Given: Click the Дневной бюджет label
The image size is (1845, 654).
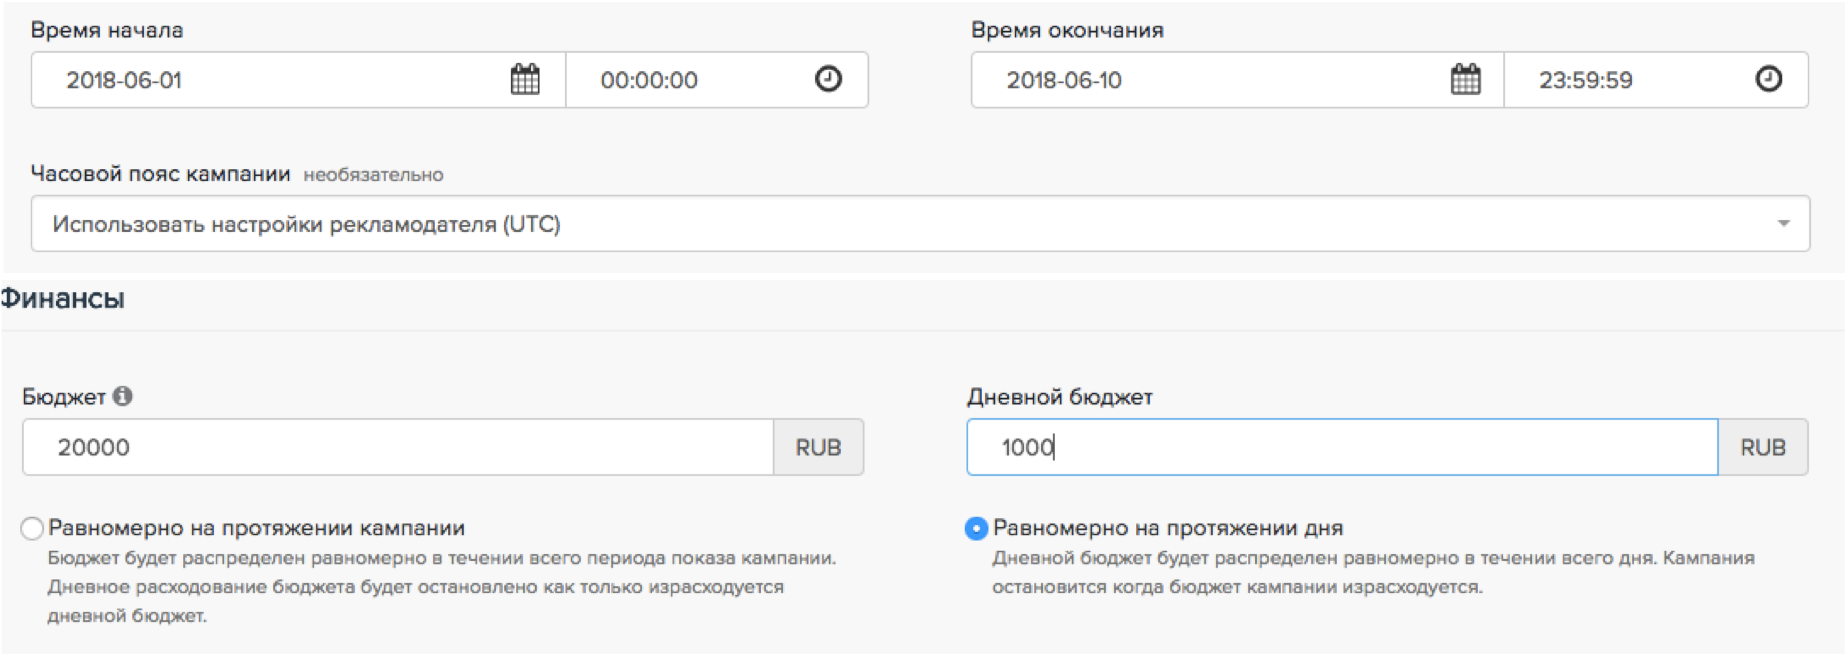Looking at the screenshot, I should (x=1059, y=397).
